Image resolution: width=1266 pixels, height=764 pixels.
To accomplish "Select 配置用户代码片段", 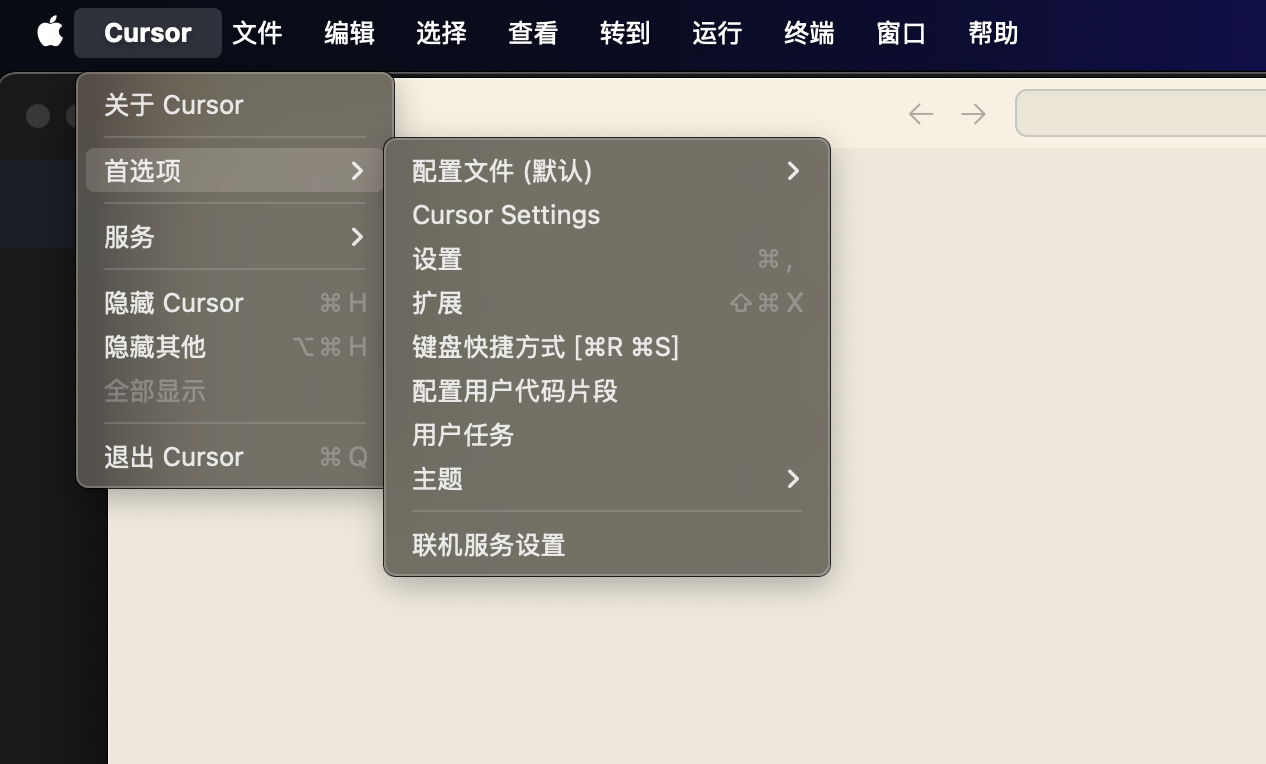I will (x=607, y=391).
